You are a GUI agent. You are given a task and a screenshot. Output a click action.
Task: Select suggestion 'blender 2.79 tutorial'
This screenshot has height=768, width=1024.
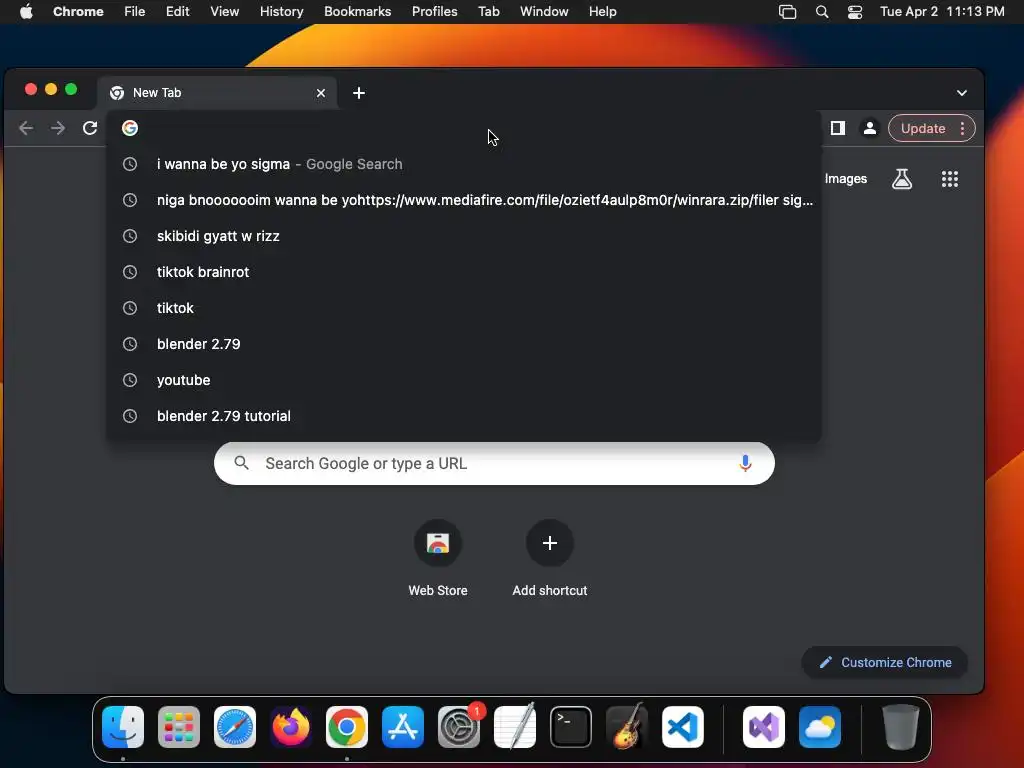click(464, 415)
